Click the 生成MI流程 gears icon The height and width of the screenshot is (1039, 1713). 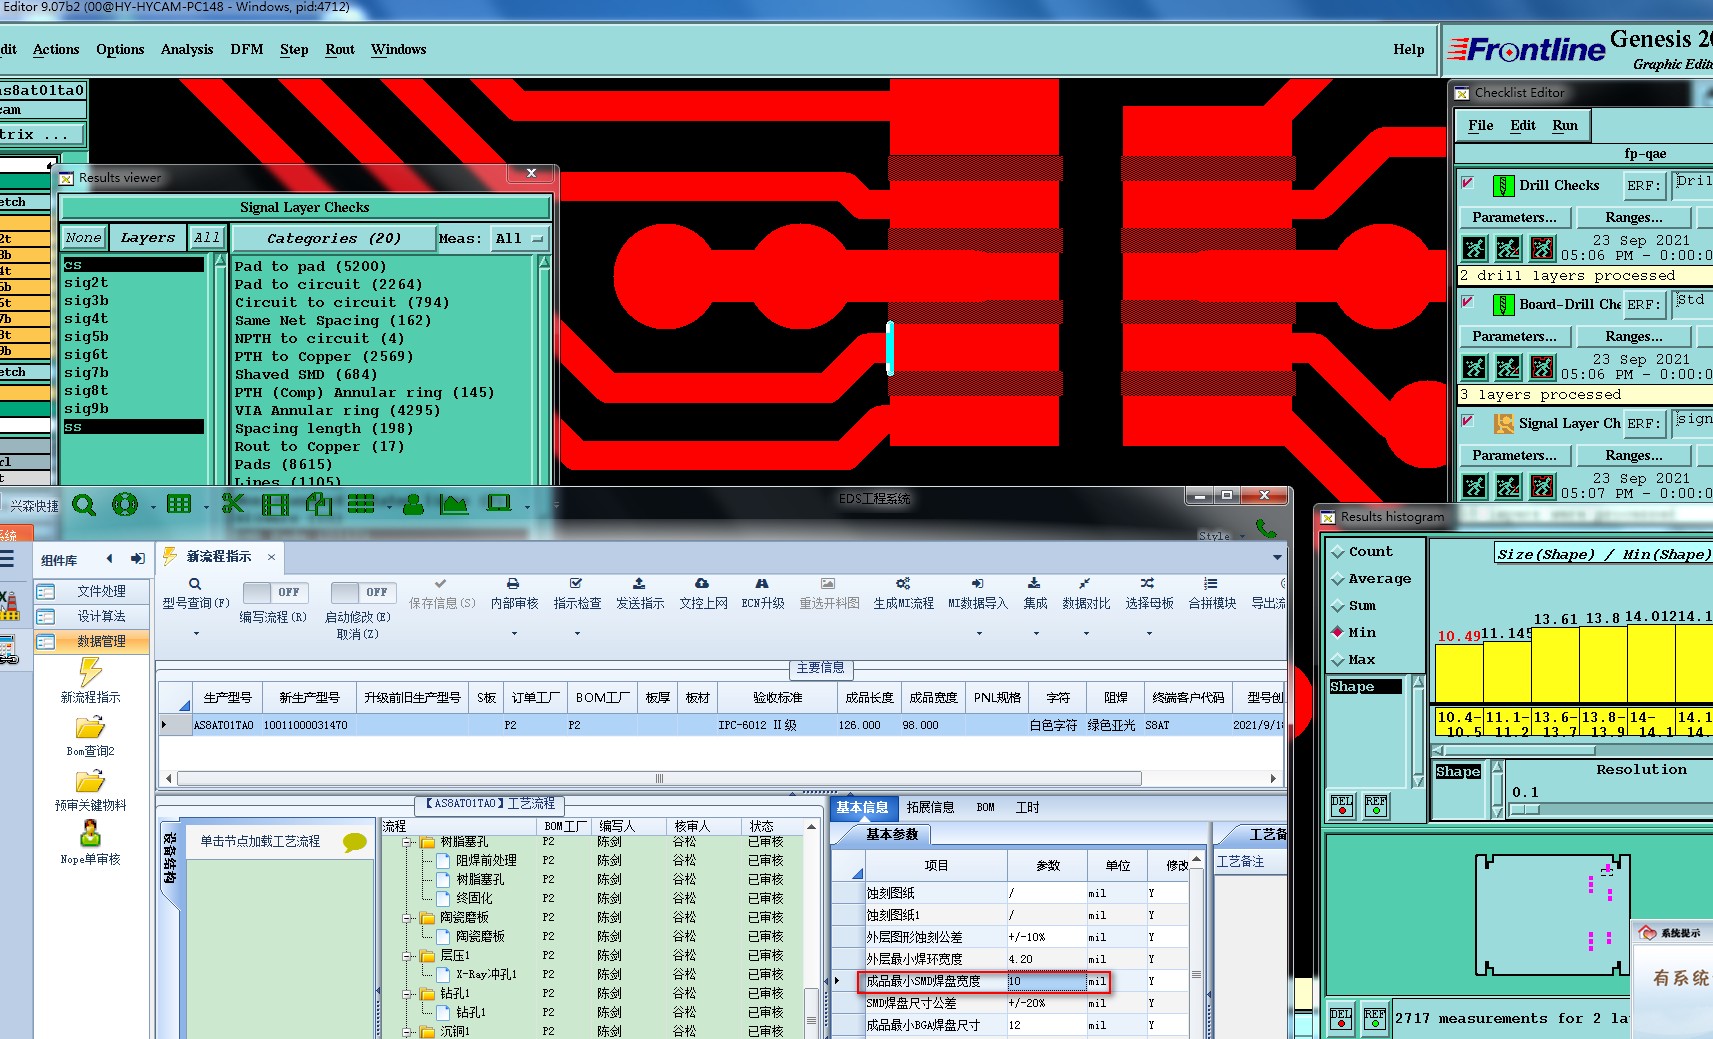tap(903, 583)
